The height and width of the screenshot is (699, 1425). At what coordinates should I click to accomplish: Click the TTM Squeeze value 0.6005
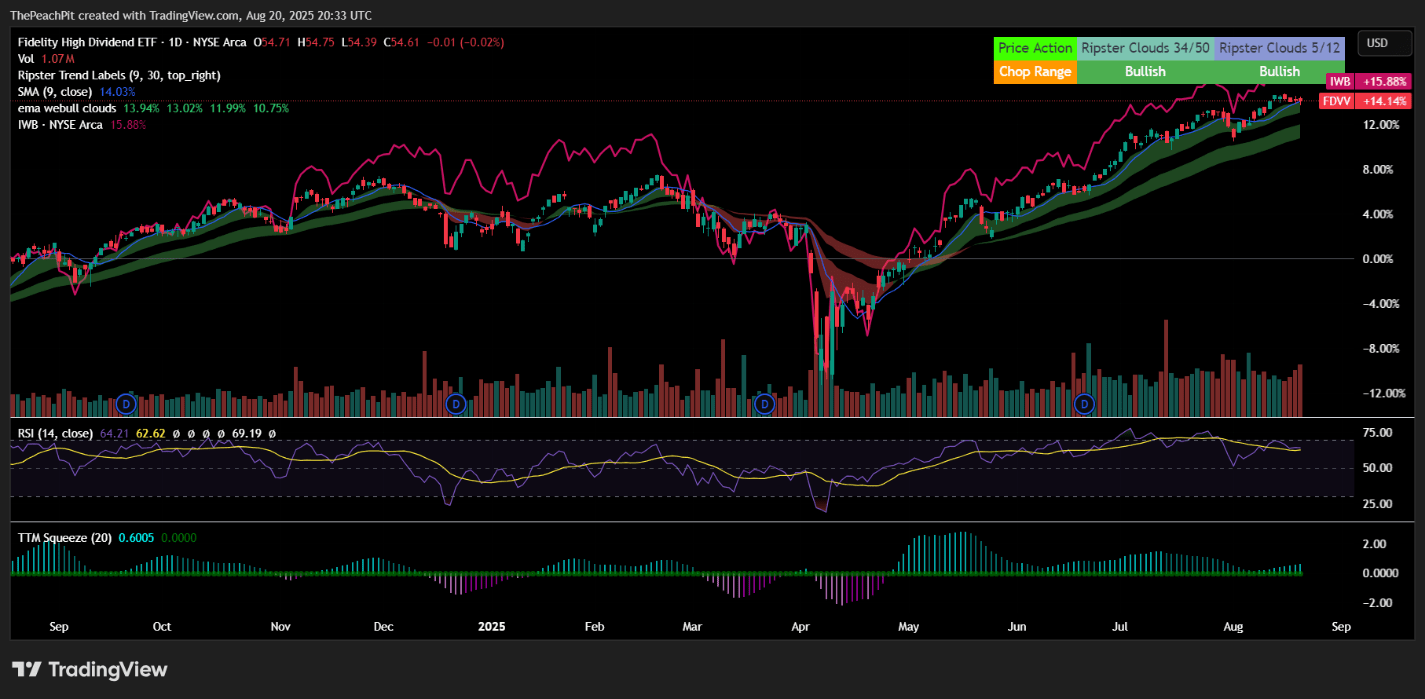click(136, 537)
